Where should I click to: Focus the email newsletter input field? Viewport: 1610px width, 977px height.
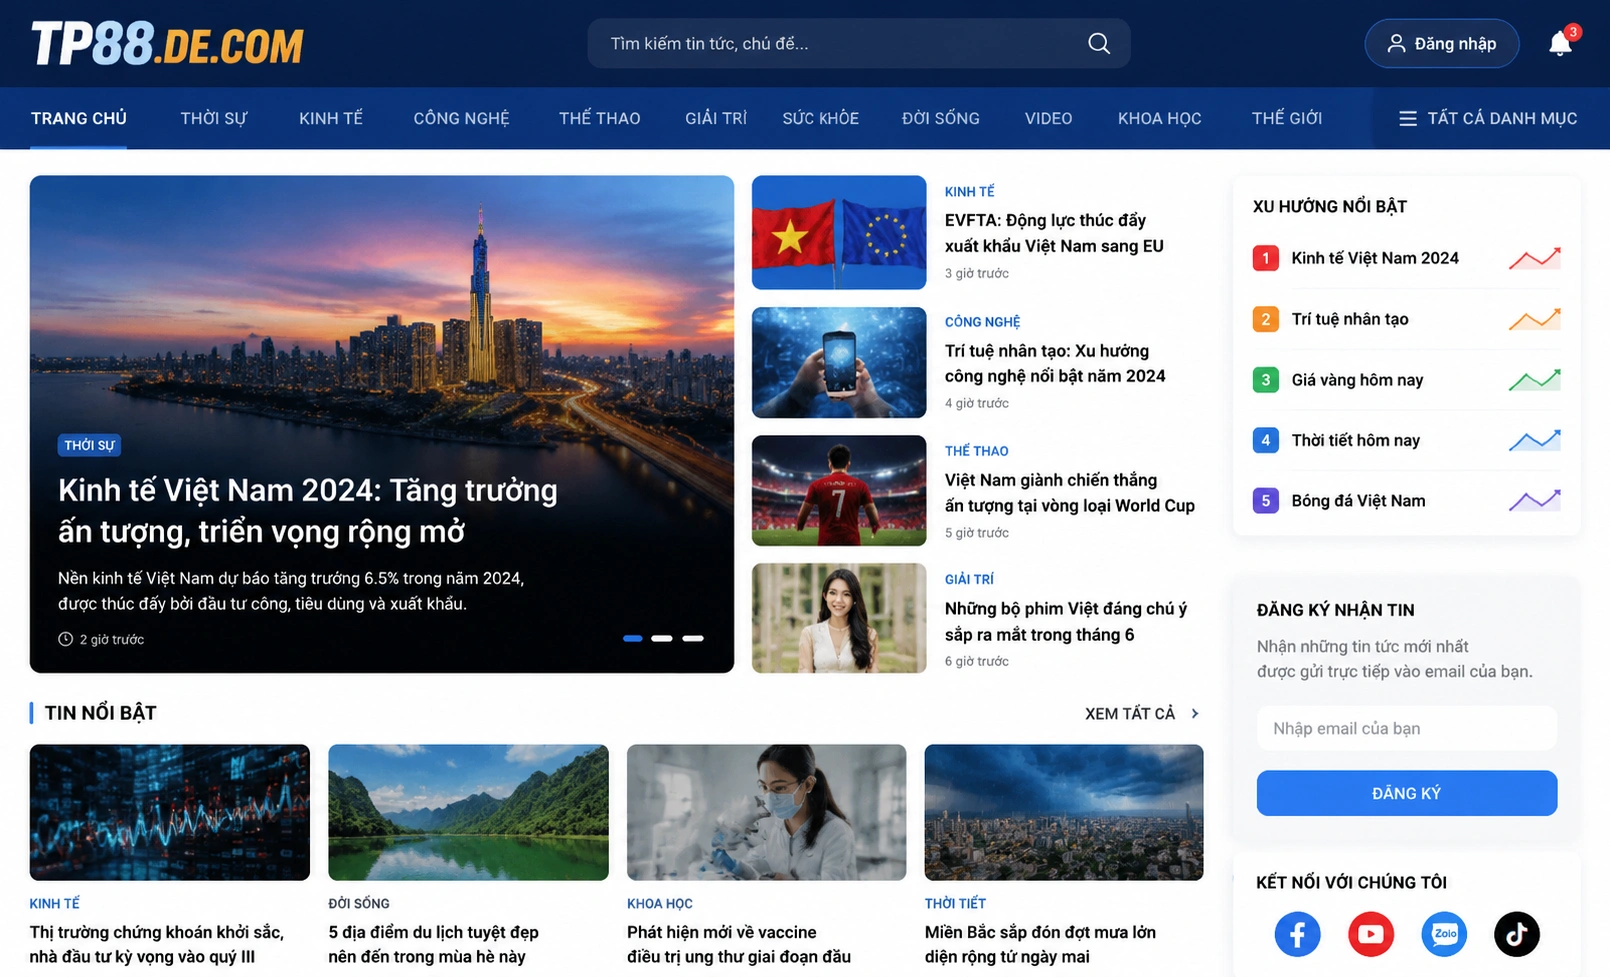click(1406, 728)
